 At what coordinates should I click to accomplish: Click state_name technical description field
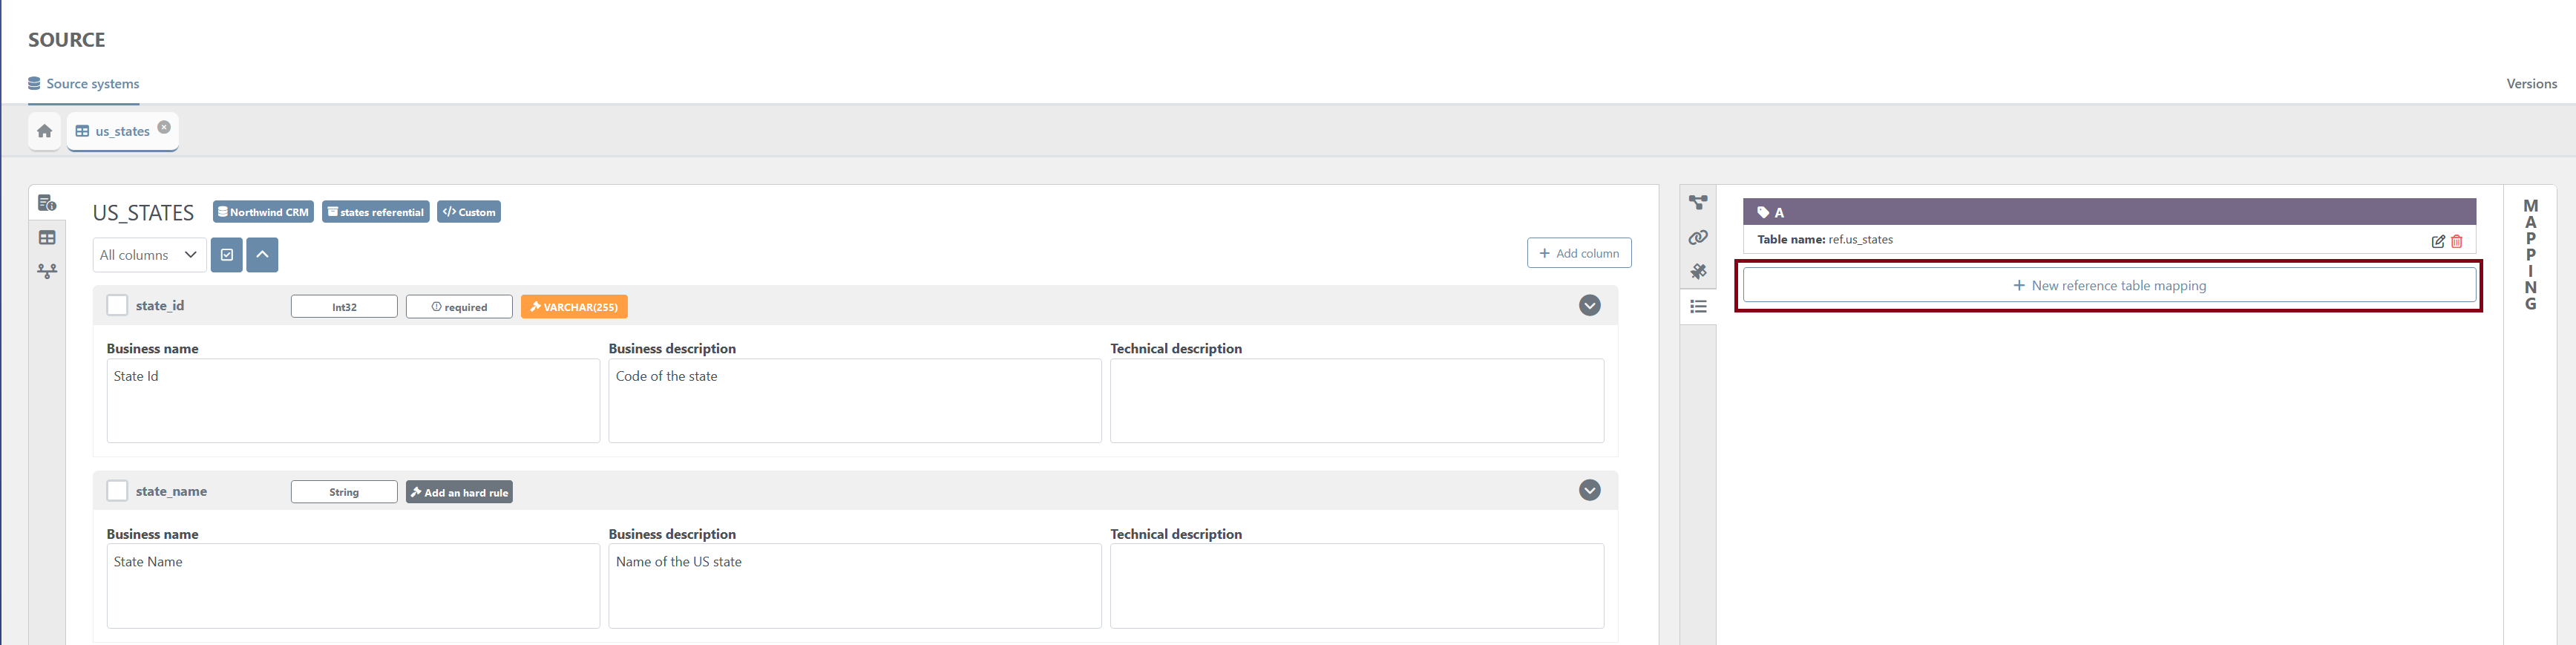[1357, 586]
